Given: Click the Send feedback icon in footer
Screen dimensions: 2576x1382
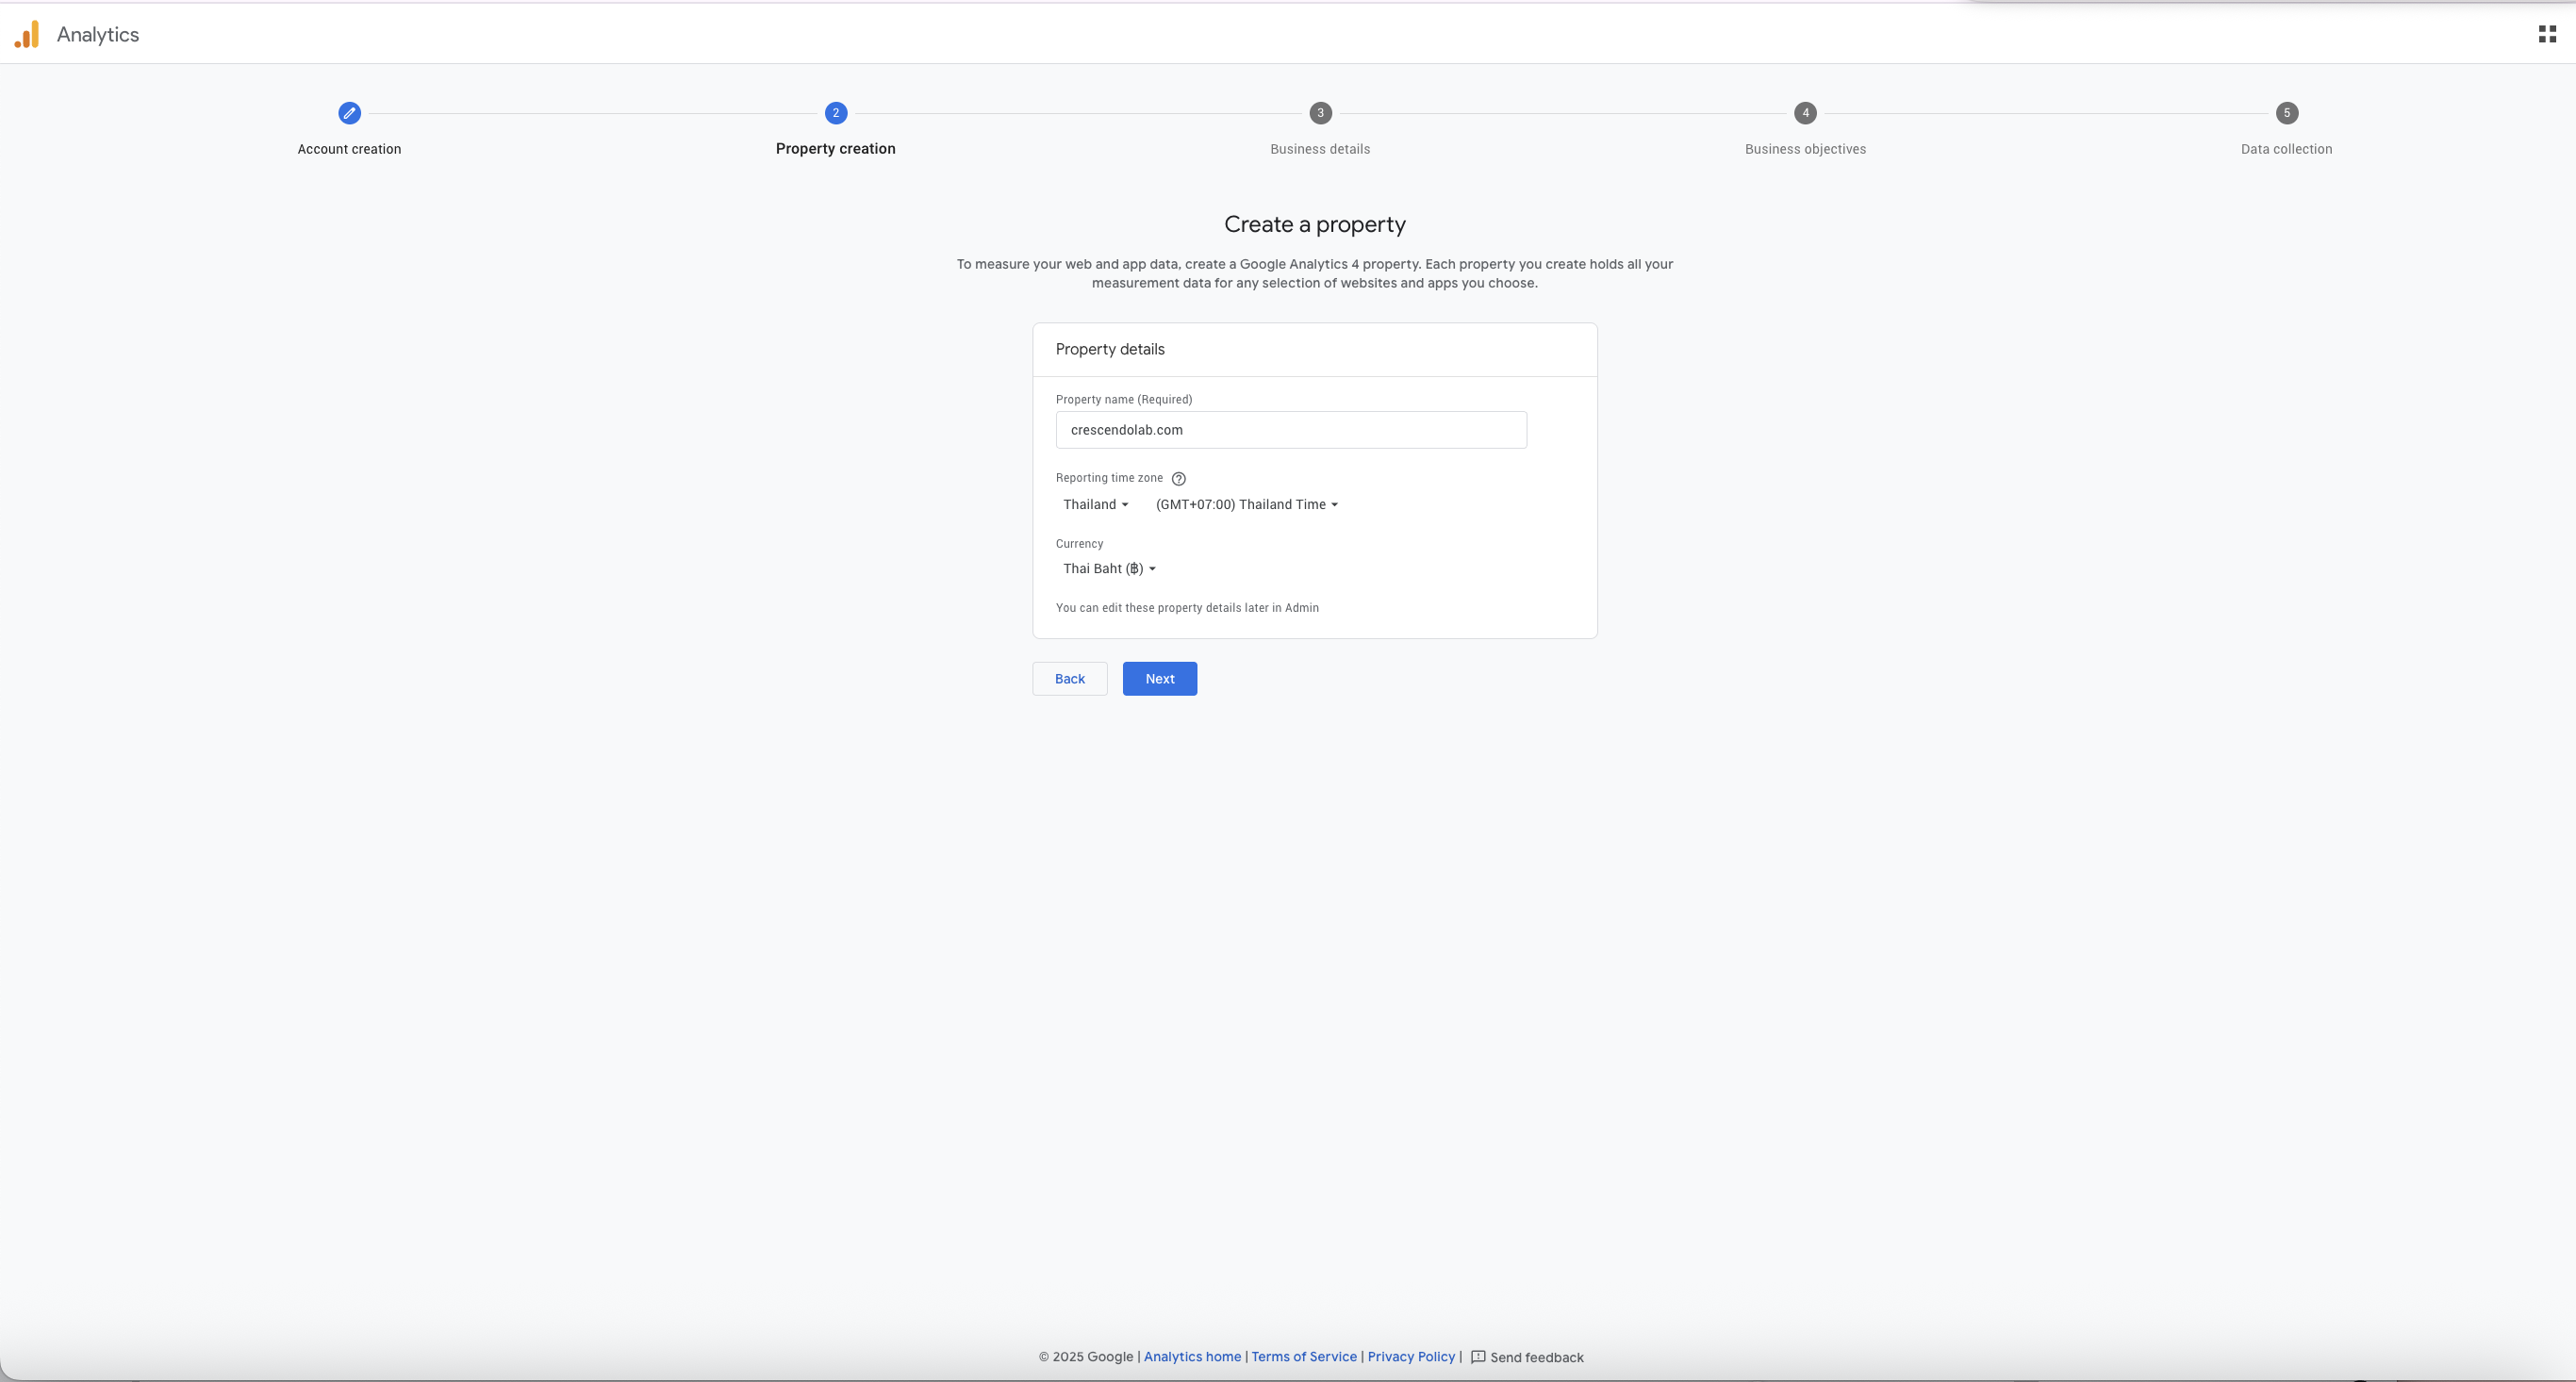Looking at the screenshot, I should pyautogui.click(x=1478, y=1357).
